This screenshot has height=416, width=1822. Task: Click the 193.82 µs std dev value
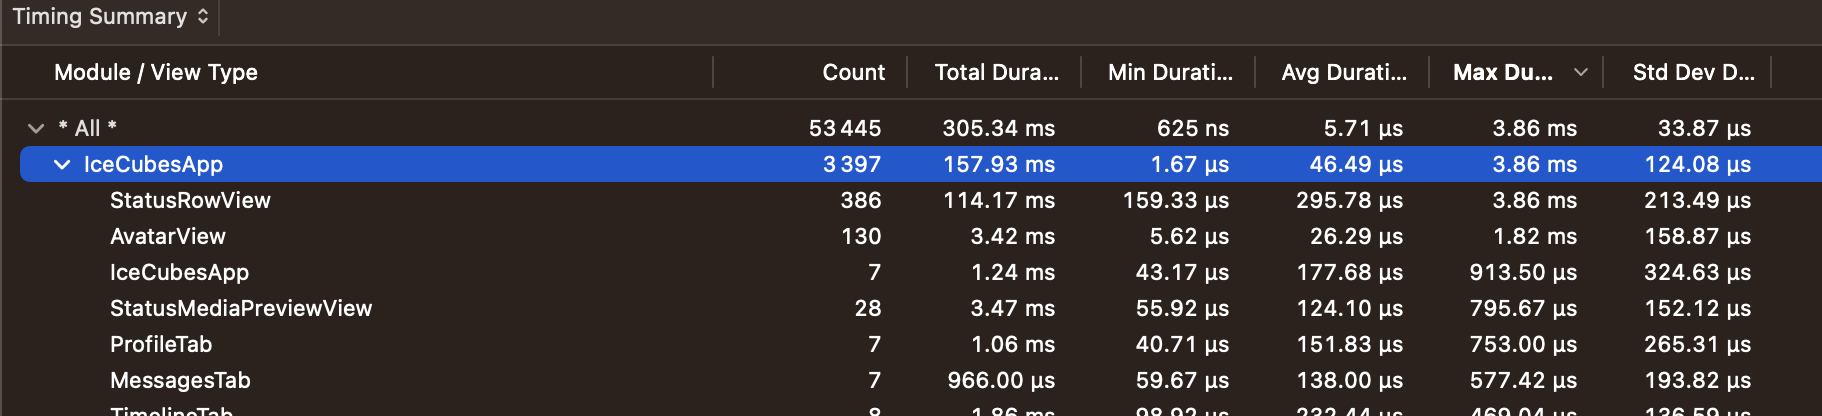[1697, 380]
